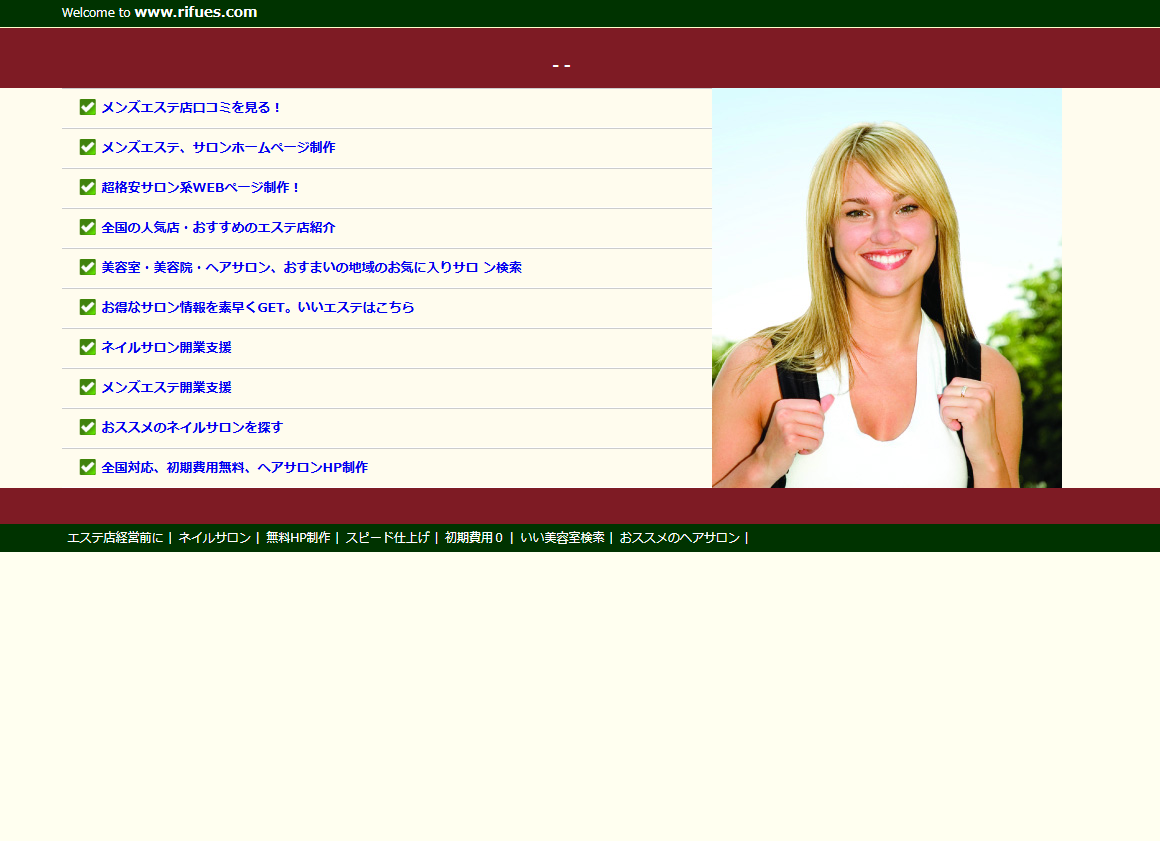Open 全国対応、初期費用無料、ヘアサロンHP制作 link

(235, 467)
